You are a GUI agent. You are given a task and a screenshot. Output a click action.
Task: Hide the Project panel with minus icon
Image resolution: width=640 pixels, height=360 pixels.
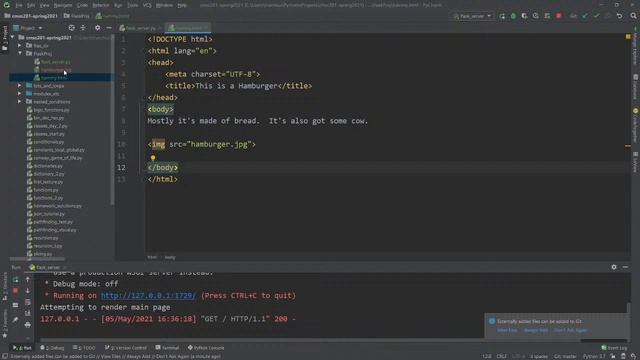point(109,28)
